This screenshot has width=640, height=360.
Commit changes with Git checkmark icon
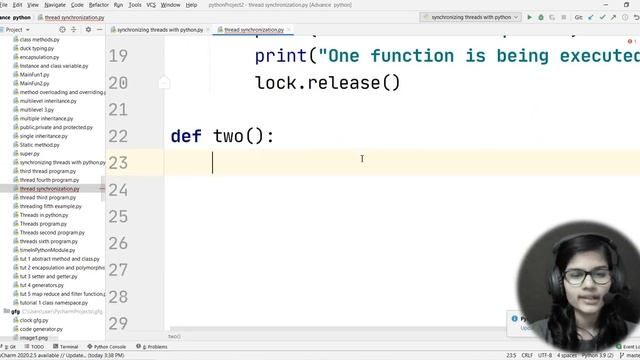tap(602, 17)
